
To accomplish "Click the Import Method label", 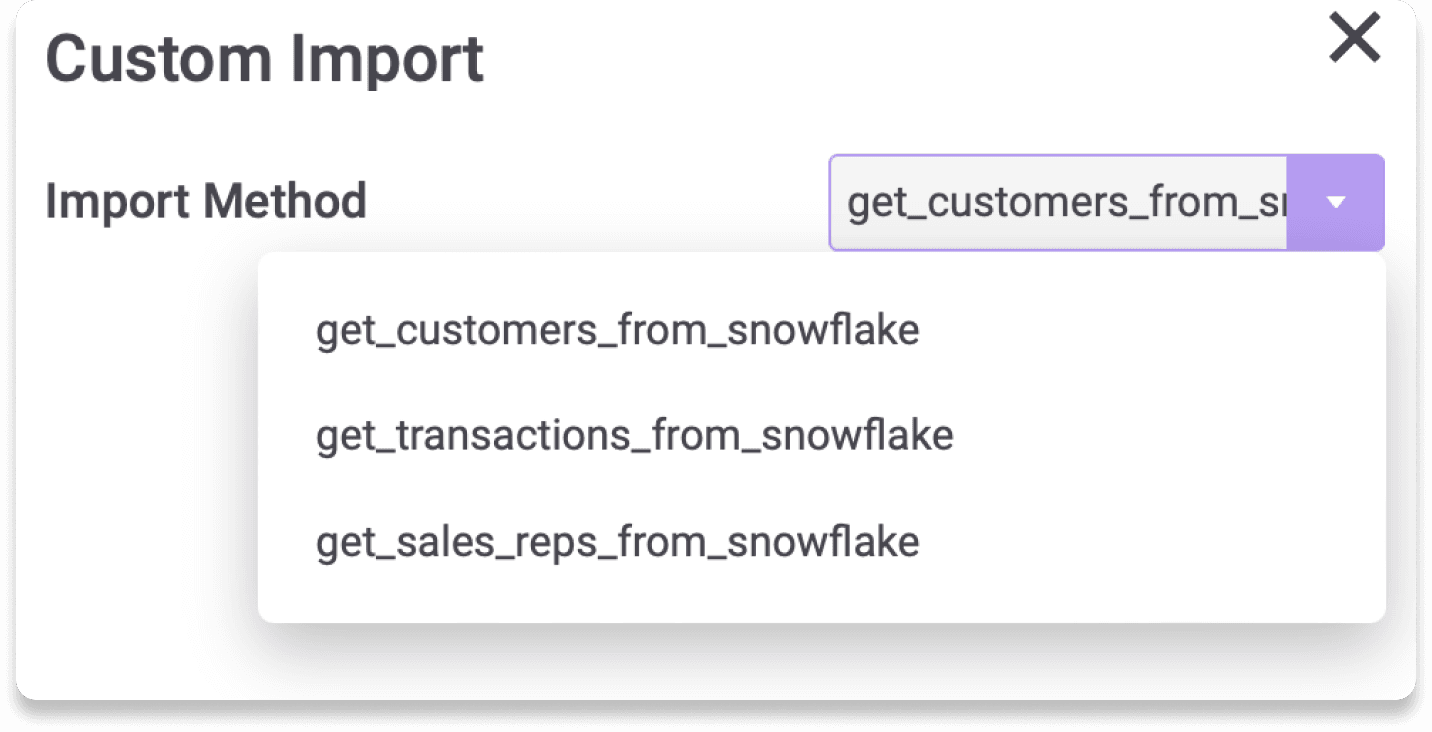I will 205,201.
